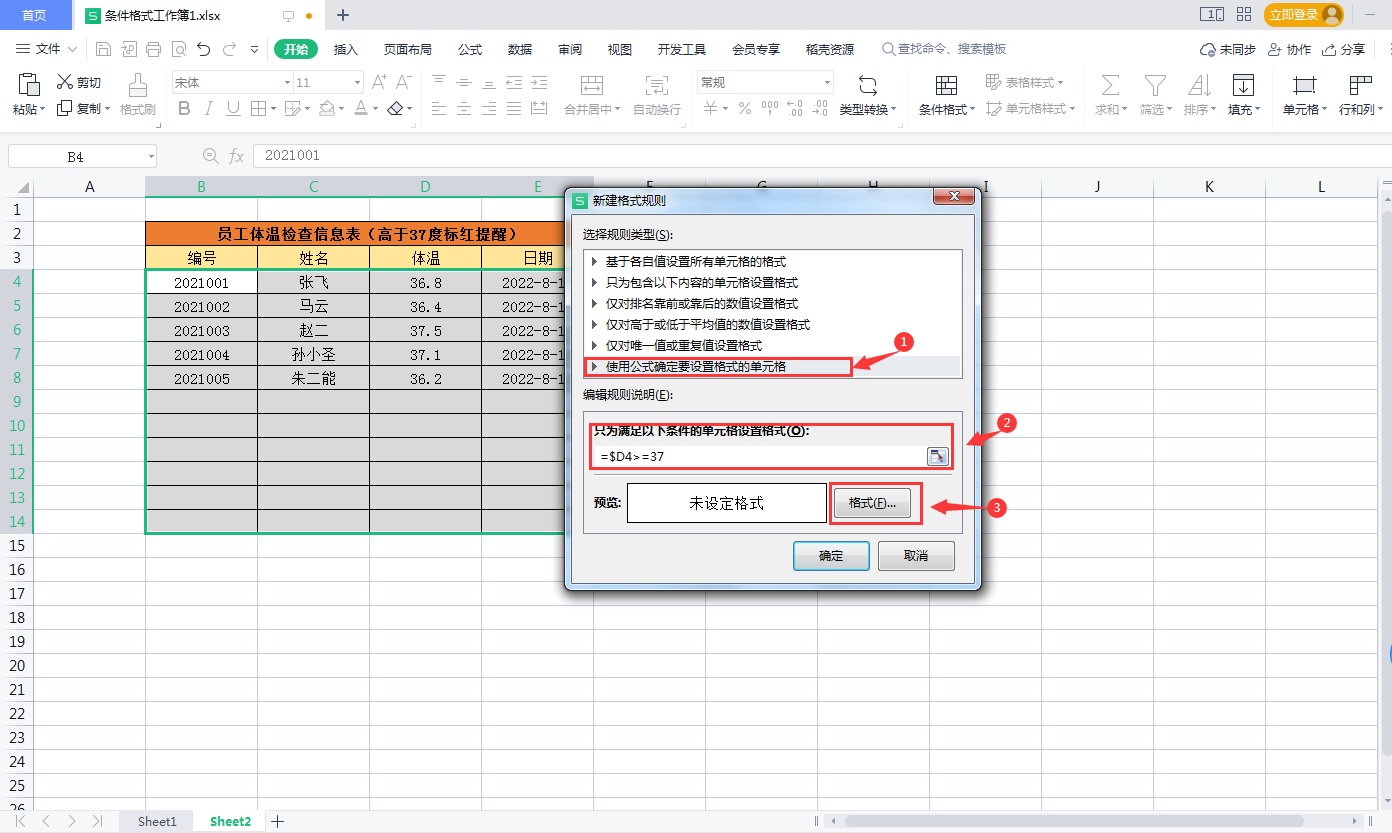
Task: Open the Conditional Format (条件格式) icon
Action: 946,85
